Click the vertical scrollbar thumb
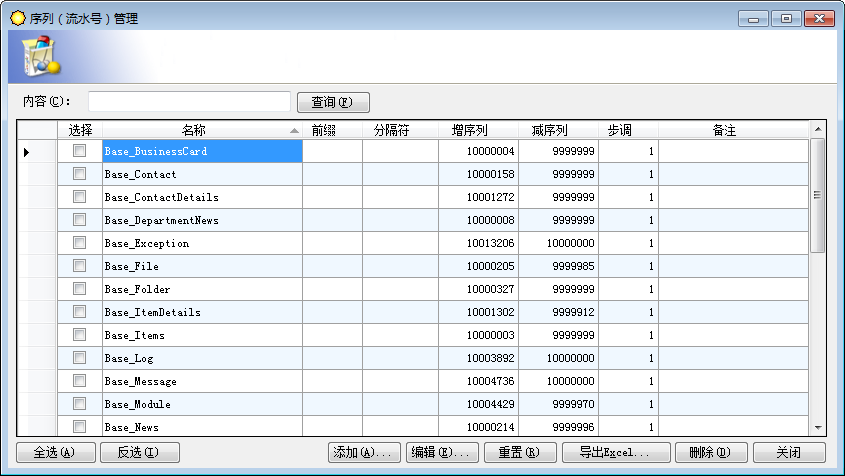This screenshot has width=845, height=476. coord(818,195)
